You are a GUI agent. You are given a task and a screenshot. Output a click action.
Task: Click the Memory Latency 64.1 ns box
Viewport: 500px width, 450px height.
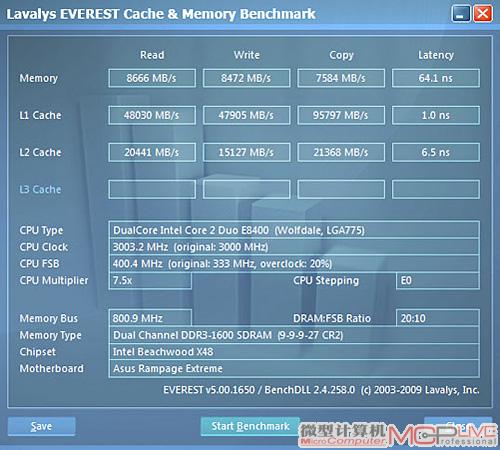[x=436, y=78]
